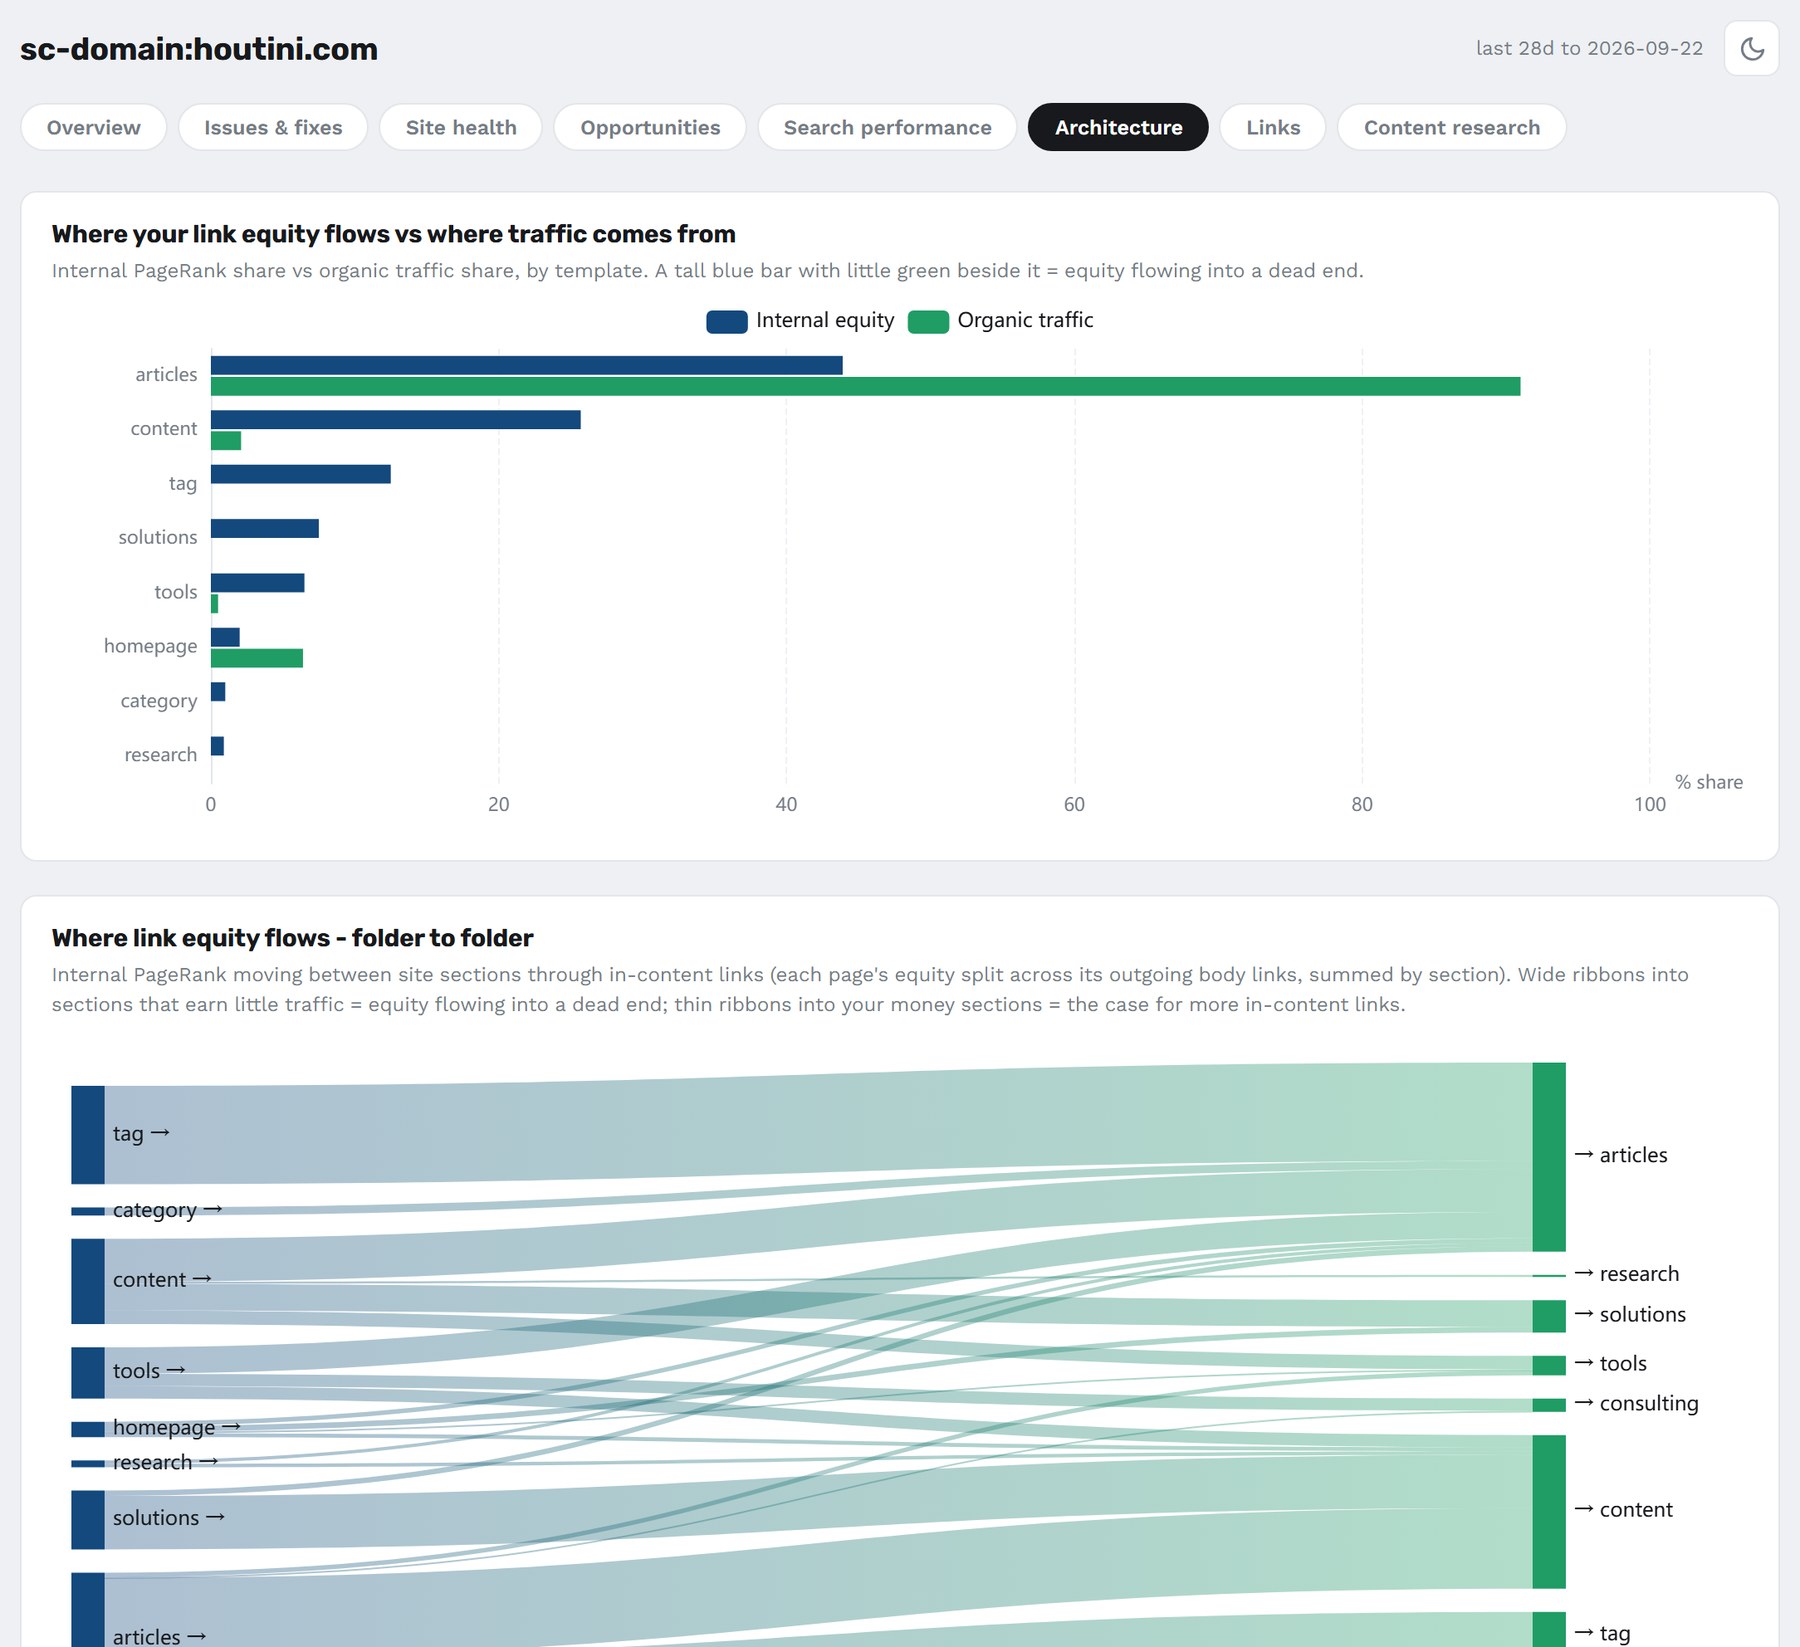Toggle Internal equity legend swatch
The width and height of the screenshot is (1800, 1647).
click(x=727, y=321)
